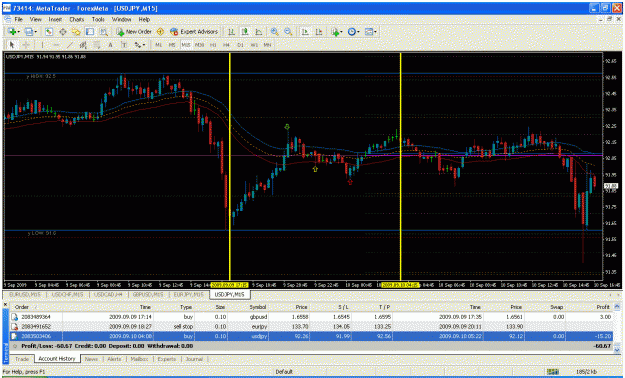Open the Profiles toolbar button
Screen dimensions: 625x378
(28, 32)
